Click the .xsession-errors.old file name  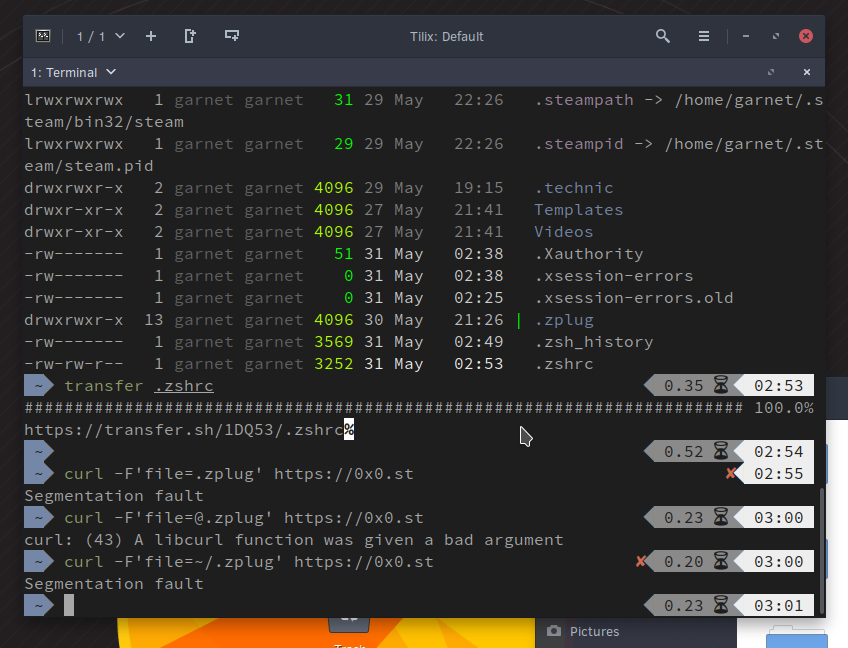point(634,297)
